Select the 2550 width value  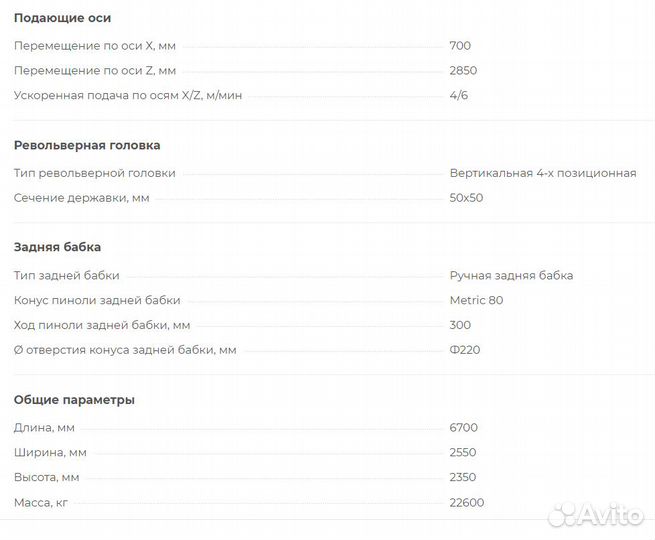point(463,453)
